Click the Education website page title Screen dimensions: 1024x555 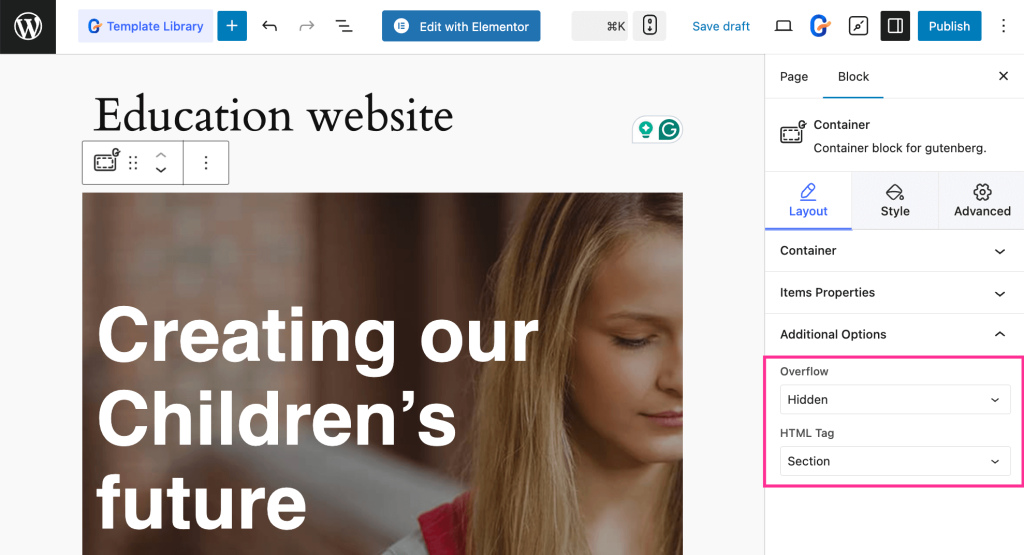pos(273,115)
